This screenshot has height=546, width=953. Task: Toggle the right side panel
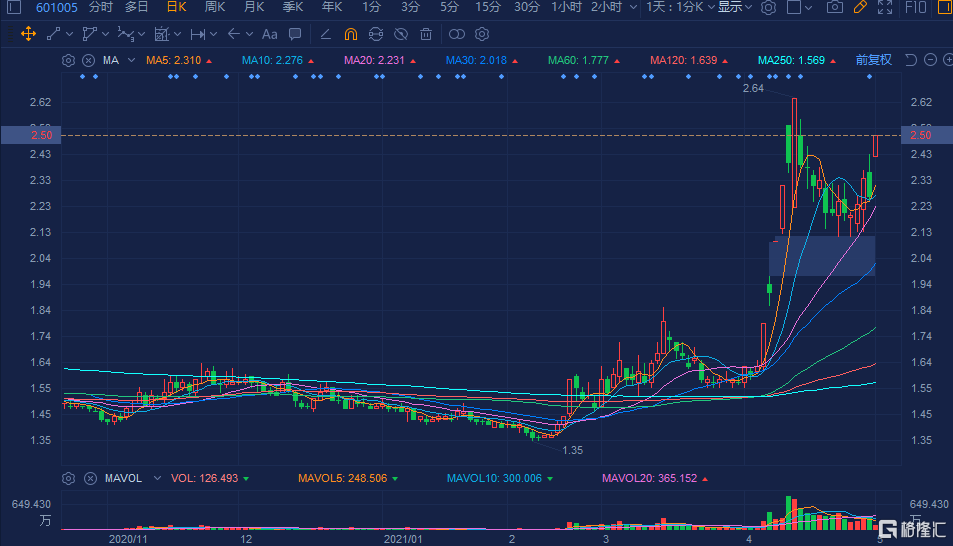coord(946,7)
